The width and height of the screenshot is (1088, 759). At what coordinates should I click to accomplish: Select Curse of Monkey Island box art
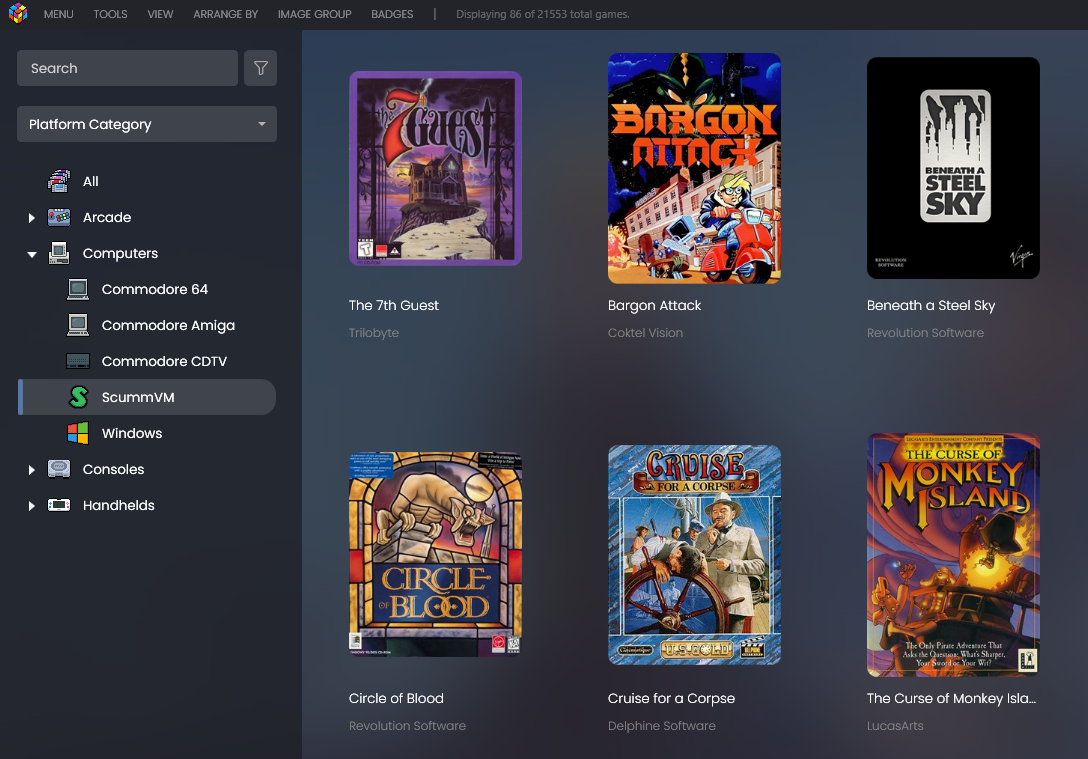pyautogui.click(x=953, y=555)
